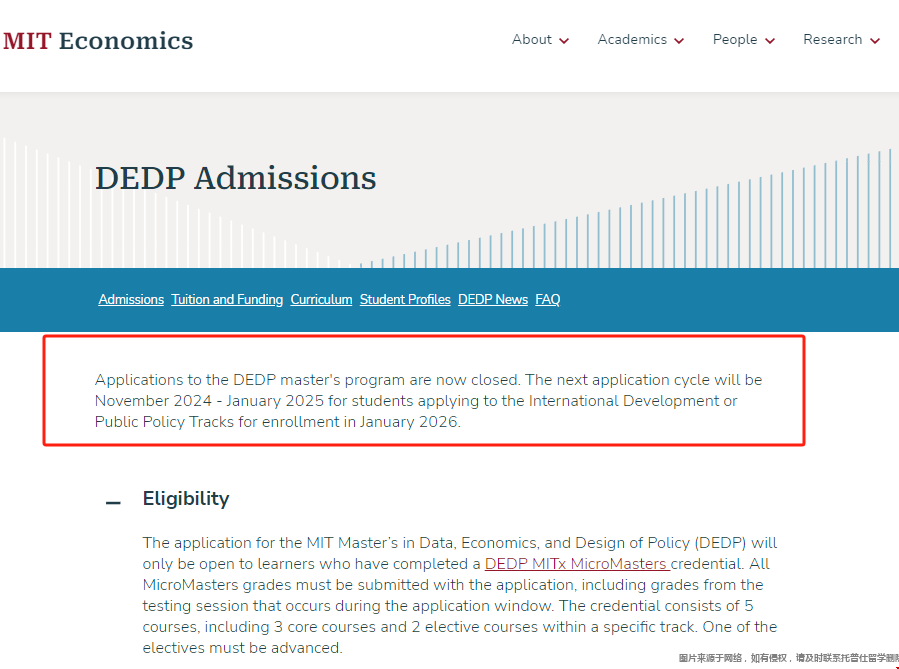Open the DEDP News link
Viewport: 899px width, 669px height.
coord(493,299)
